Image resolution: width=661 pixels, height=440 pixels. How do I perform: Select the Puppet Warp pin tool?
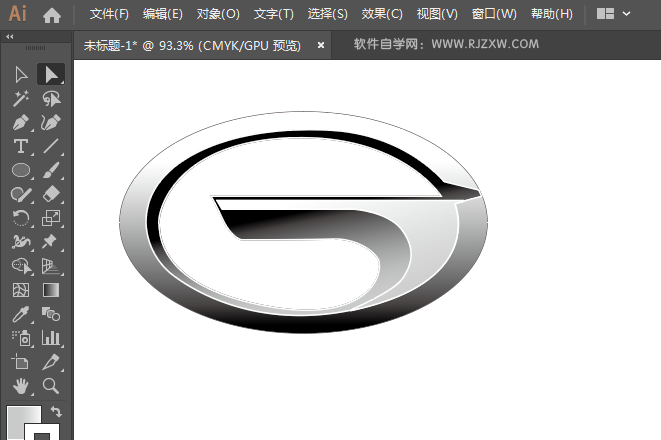point(51,242)
